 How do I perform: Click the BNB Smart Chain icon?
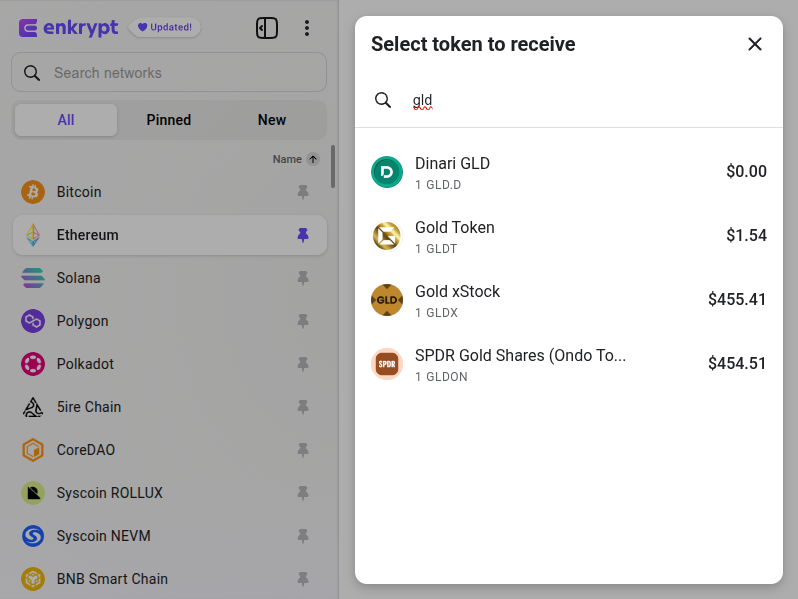(33, 579)
